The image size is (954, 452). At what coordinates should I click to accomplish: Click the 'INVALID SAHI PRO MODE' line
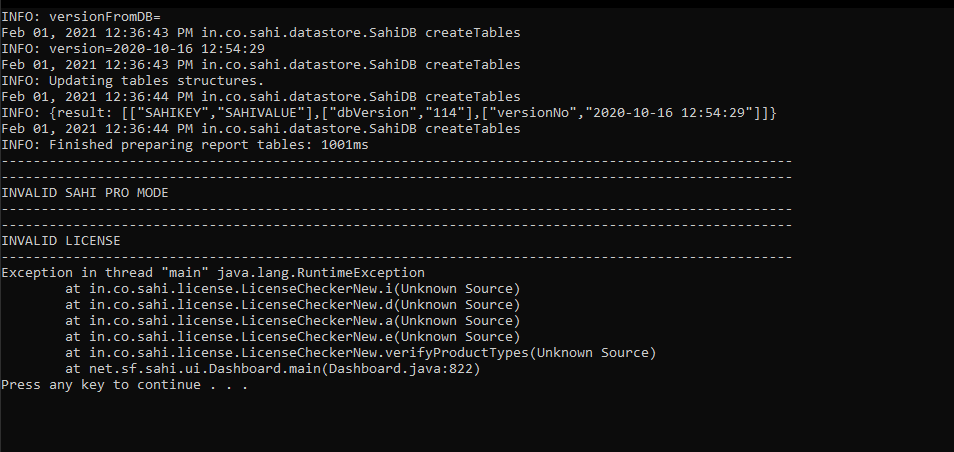[85, 193]
